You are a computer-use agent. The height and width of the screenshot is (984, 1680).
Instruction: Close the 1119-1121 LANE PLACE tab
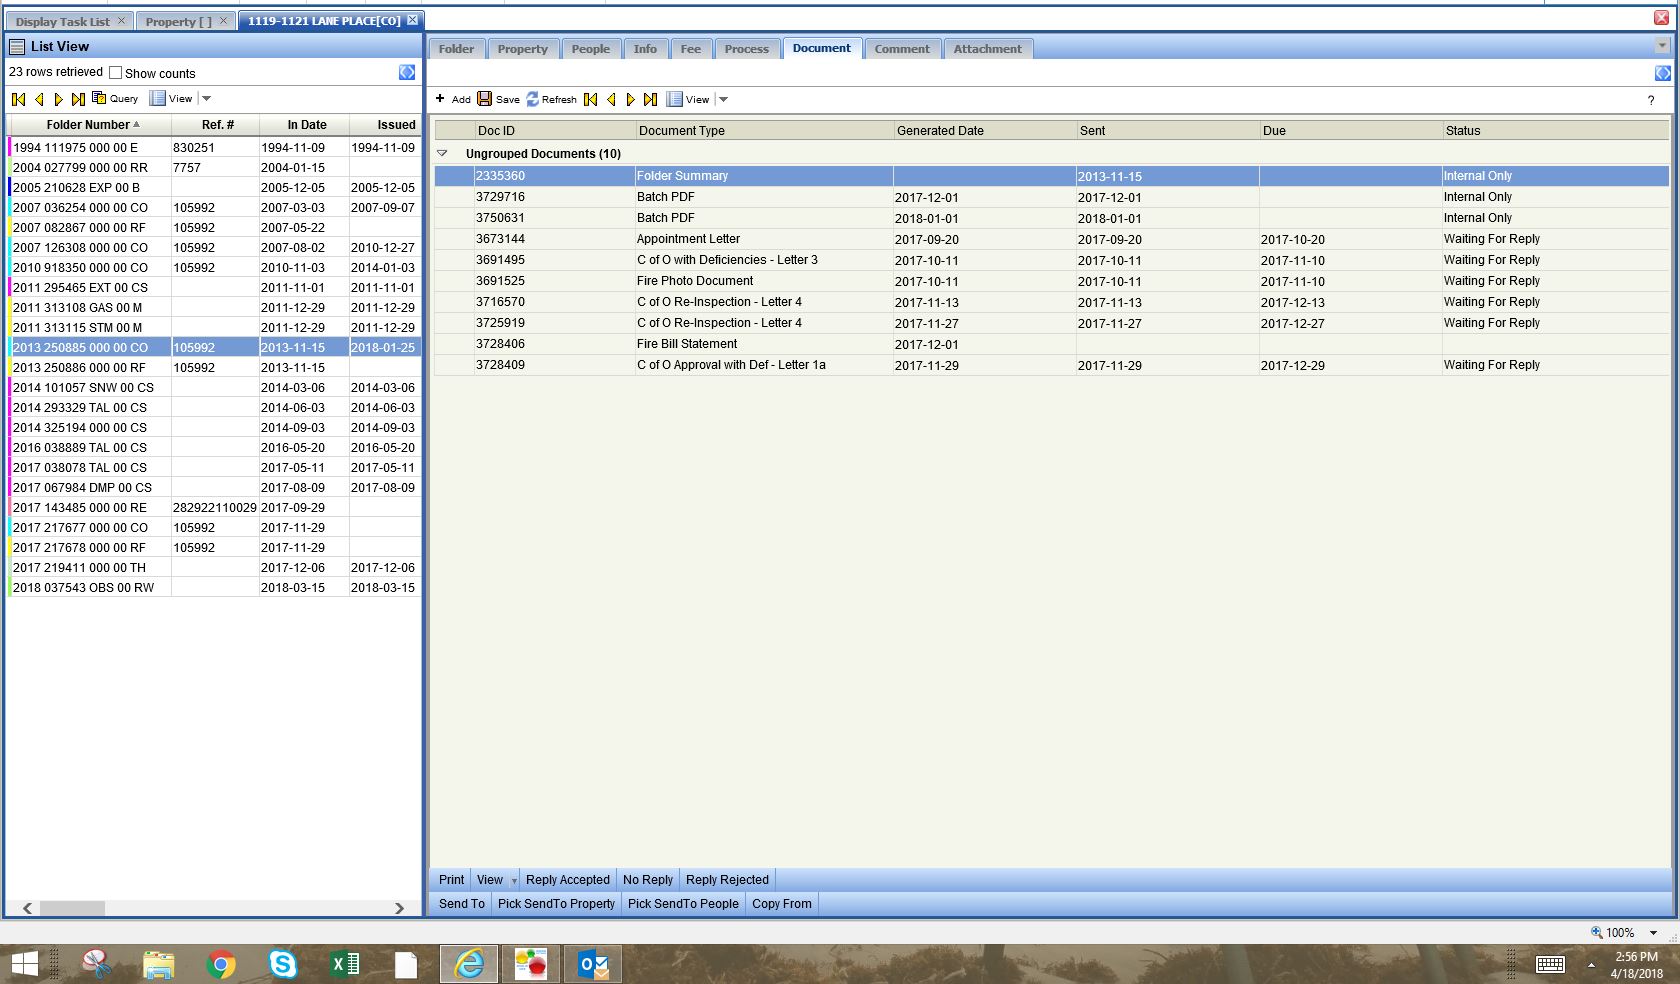pyautogui.click(x=412, y=20)
